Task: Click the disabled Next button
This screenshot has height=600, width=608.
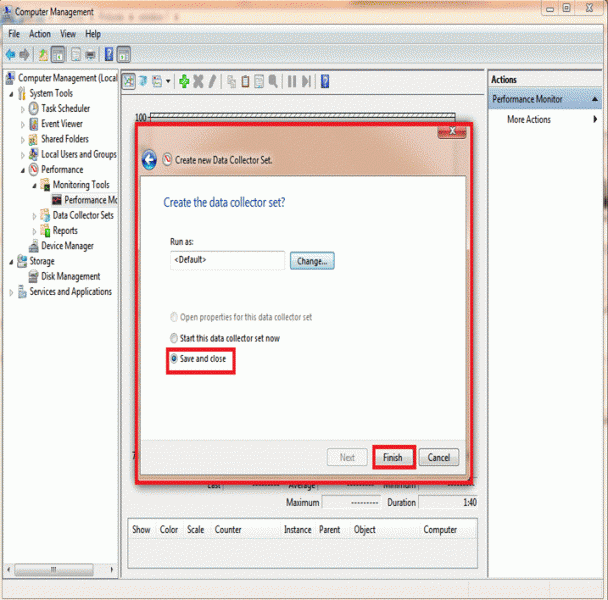Action: click(347, 457)
